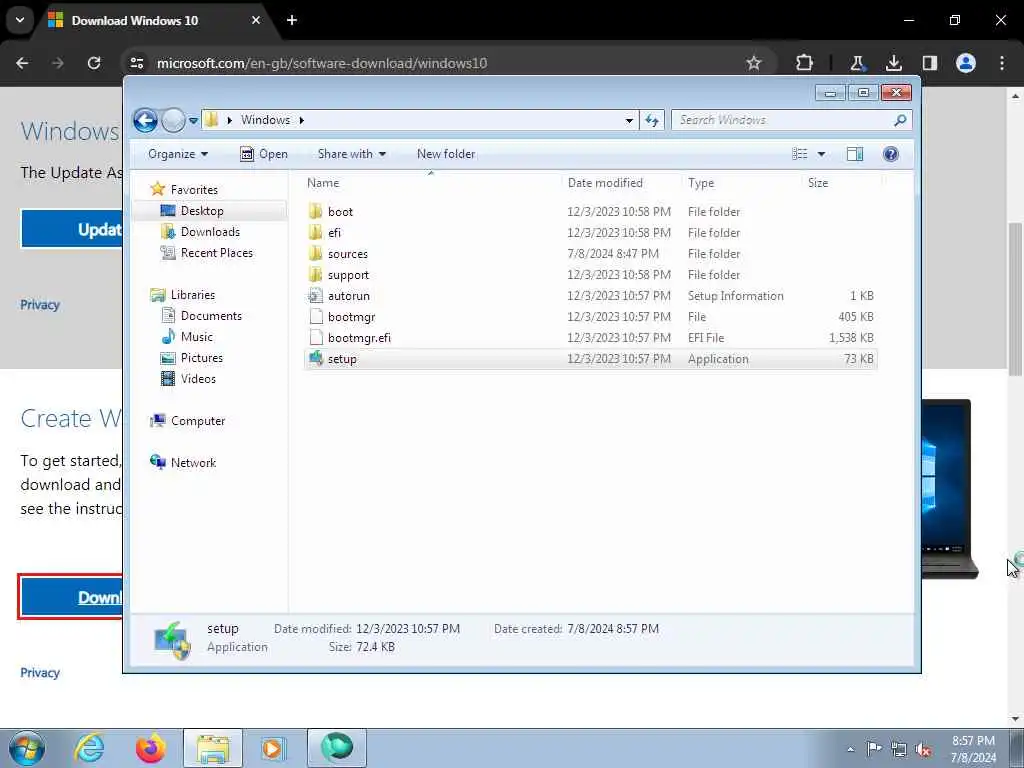Open the Organize menu
1024x768 pixels.
point(178,154)
